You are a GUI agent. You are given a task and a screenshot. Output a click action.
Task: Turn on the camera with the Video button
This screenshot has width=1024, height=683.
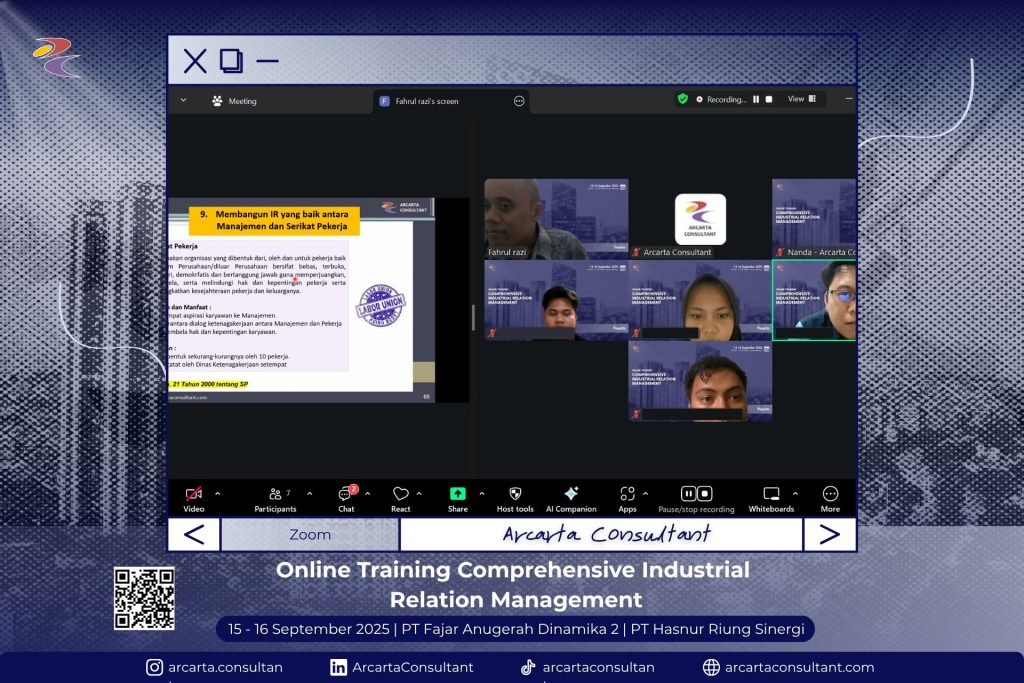194,494
